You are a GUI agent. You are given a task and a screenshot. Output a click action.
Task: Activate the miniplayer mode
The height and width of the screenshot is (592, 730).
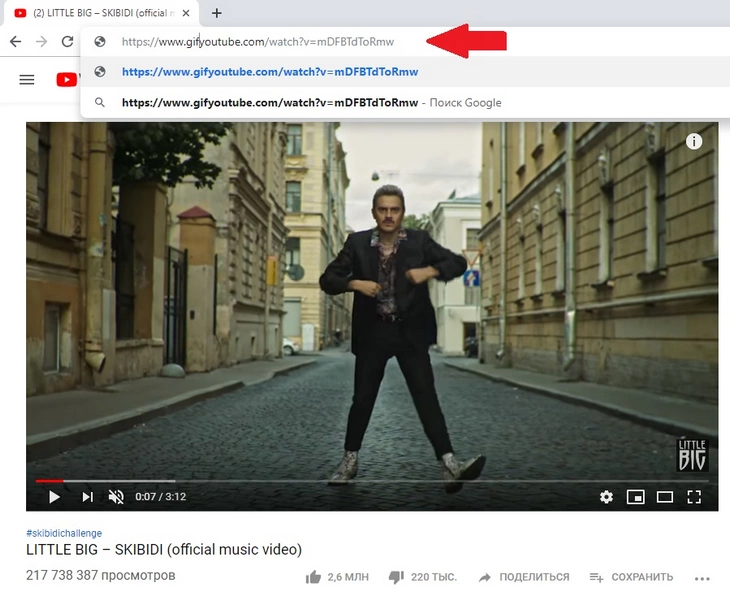(635, 497)
